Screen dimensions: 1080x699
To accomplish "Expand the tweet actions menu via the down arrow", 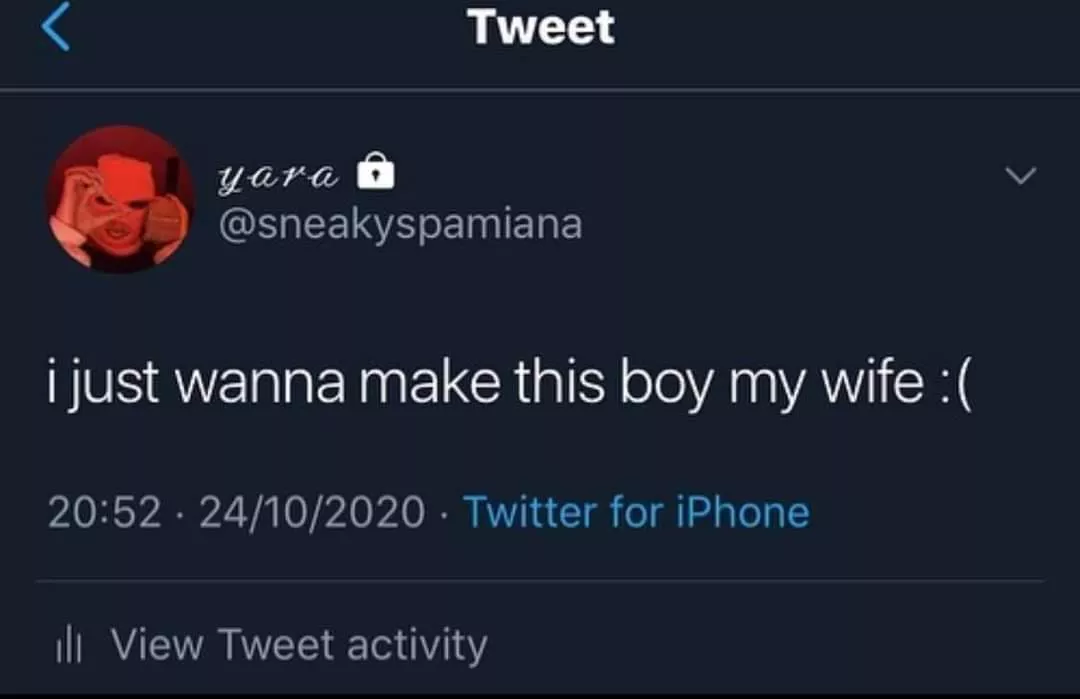I will click(x=1019, y=175).
